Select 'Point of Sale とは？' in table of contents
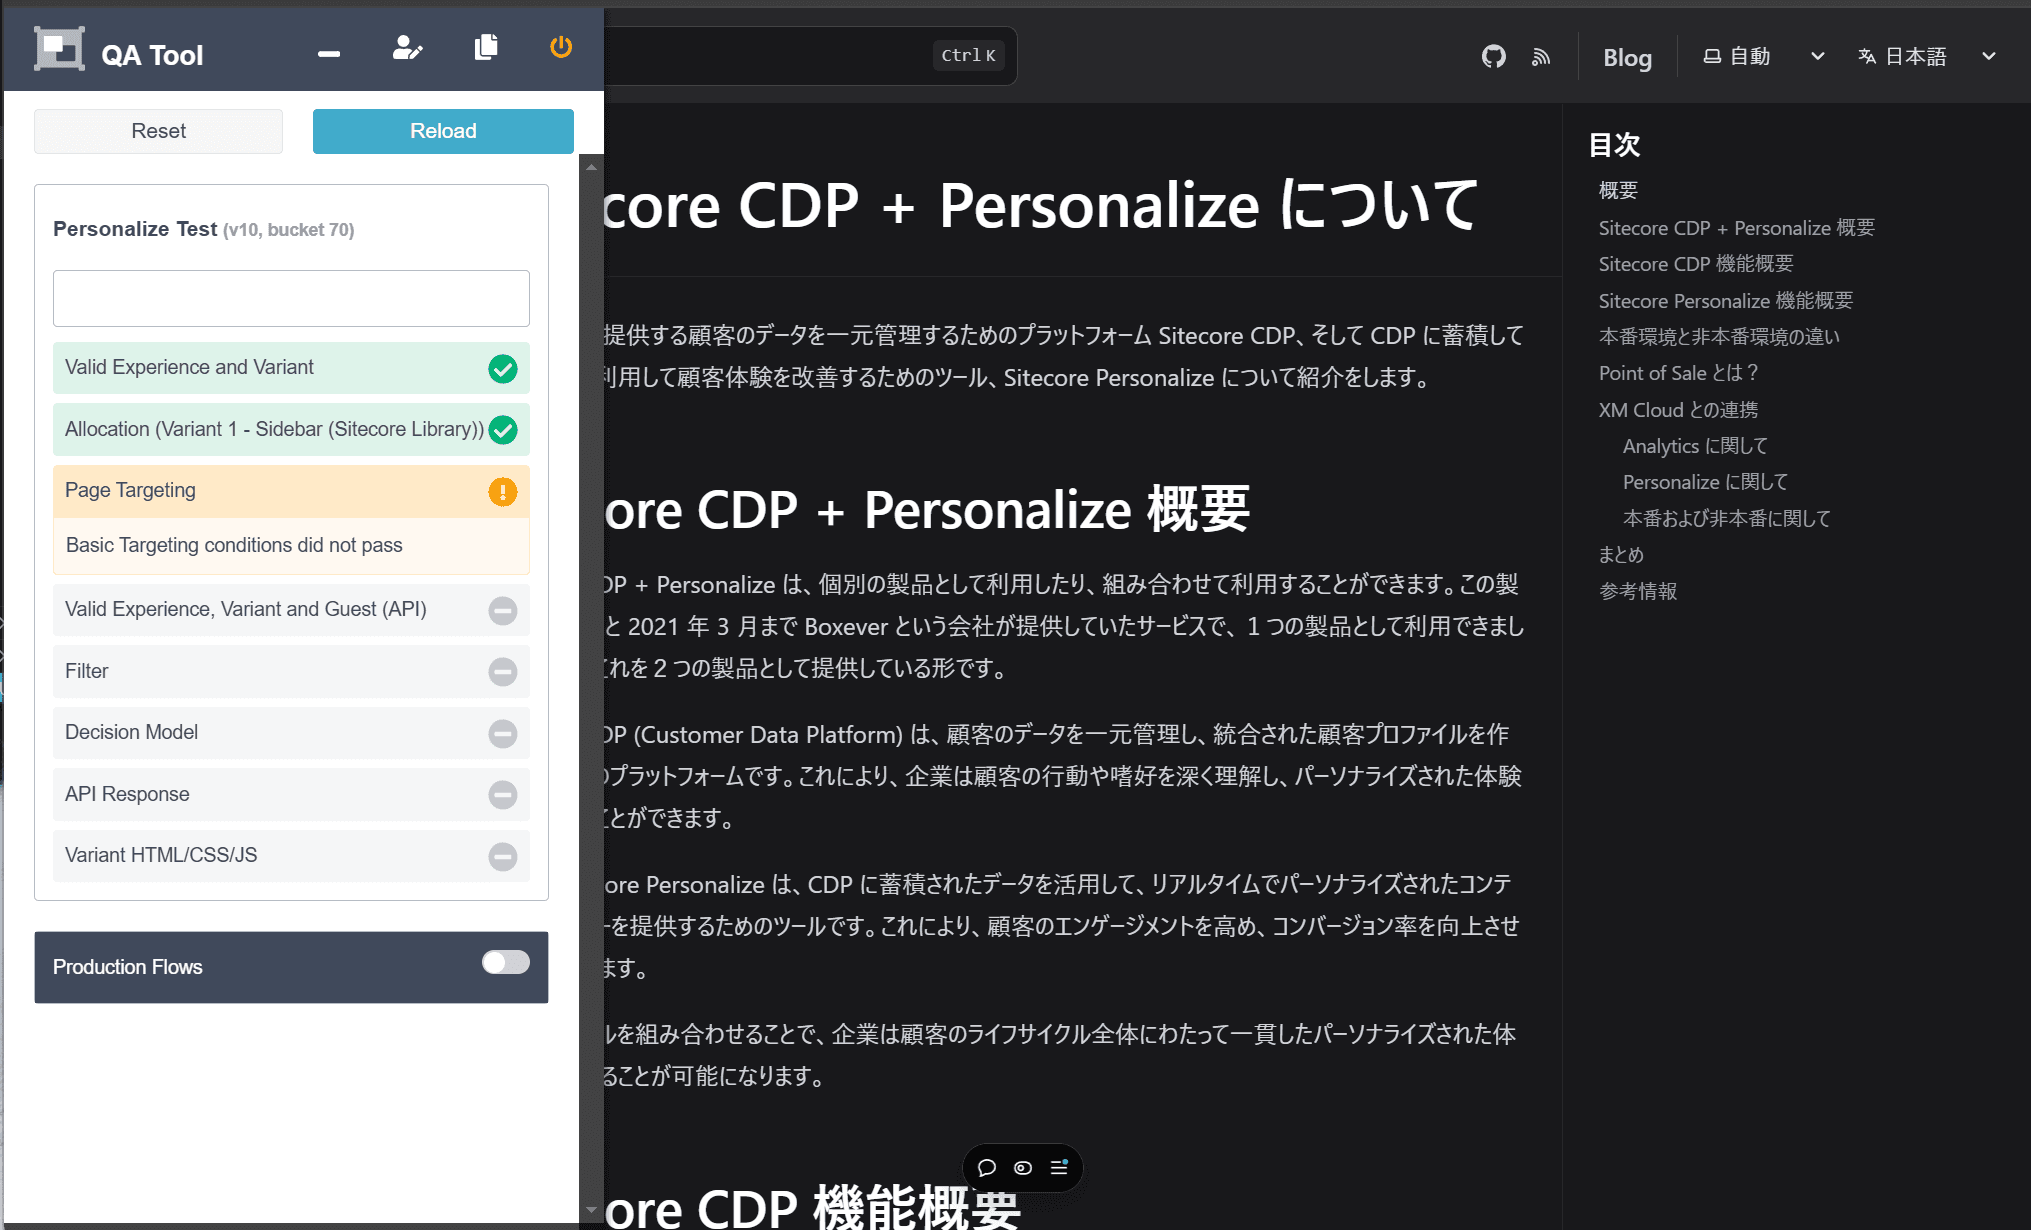This screenshot has width=2031, height=1230. click(1678, 373)
